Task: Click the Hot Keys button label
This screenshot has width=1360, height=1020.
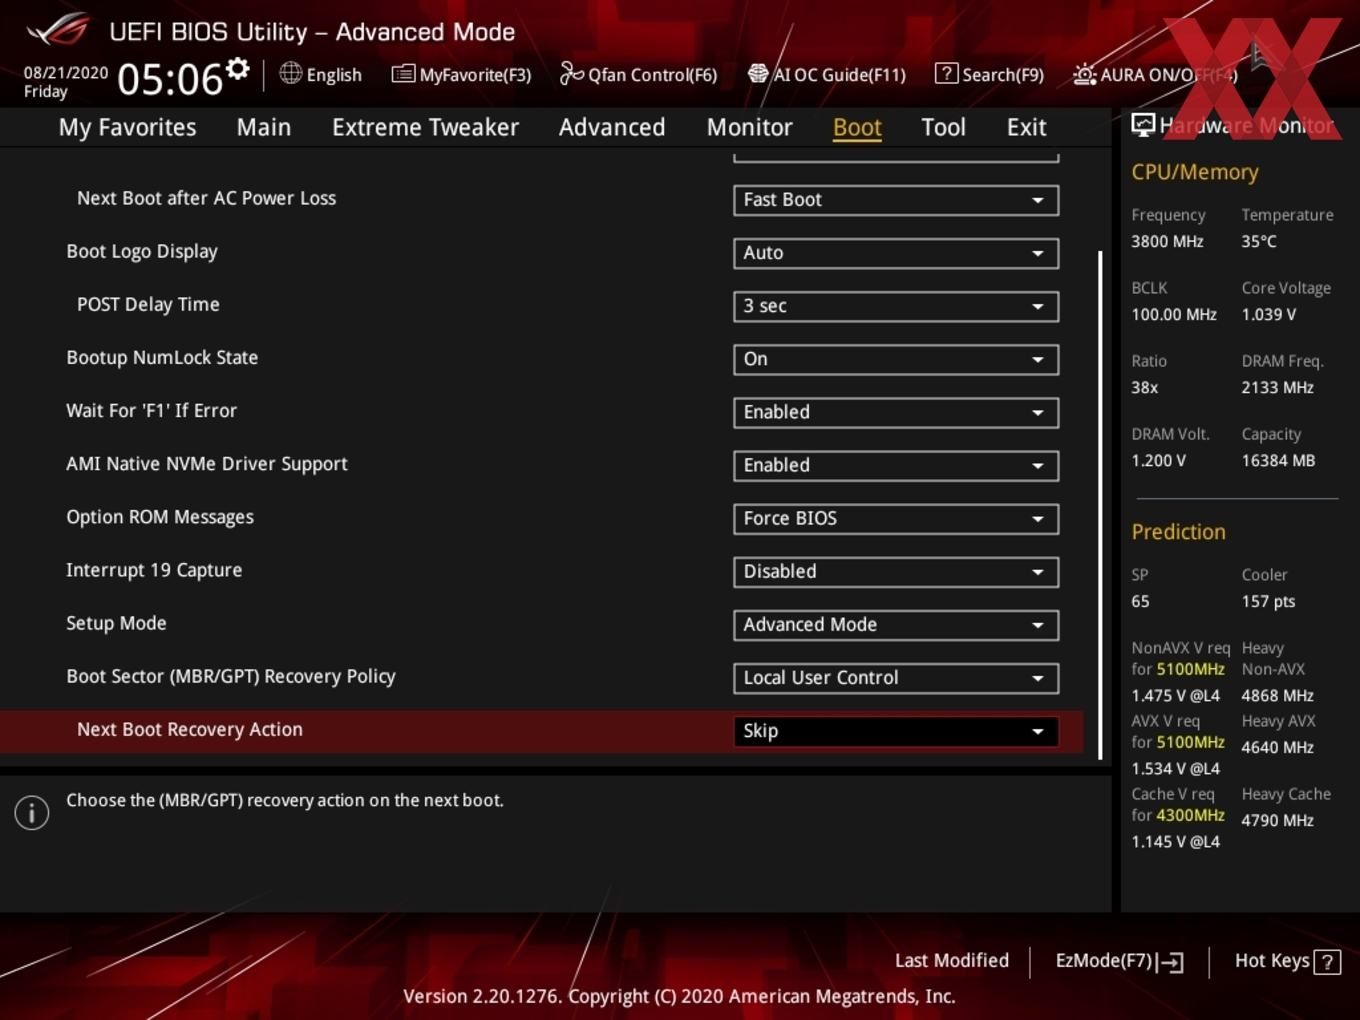Action: tap(1272, 960)
